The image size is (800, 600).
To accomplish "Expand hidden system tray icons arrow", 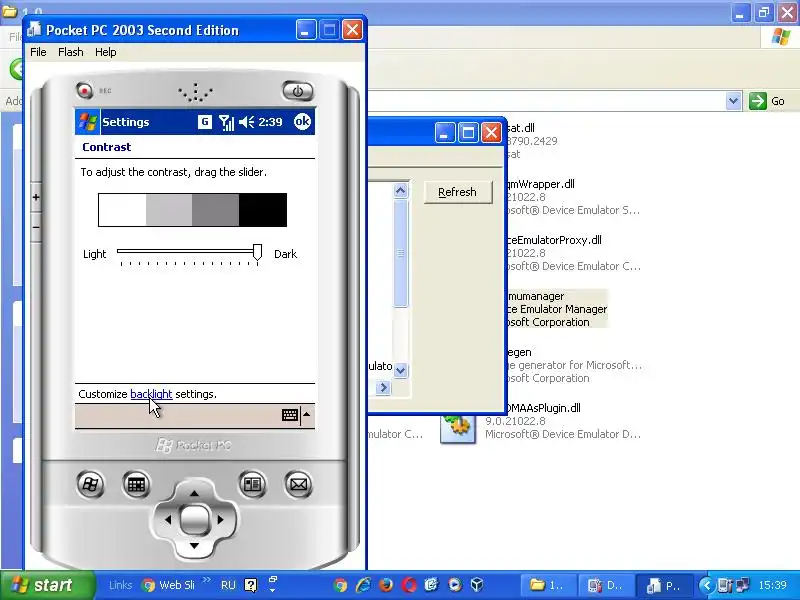I will tap(706, 585).
